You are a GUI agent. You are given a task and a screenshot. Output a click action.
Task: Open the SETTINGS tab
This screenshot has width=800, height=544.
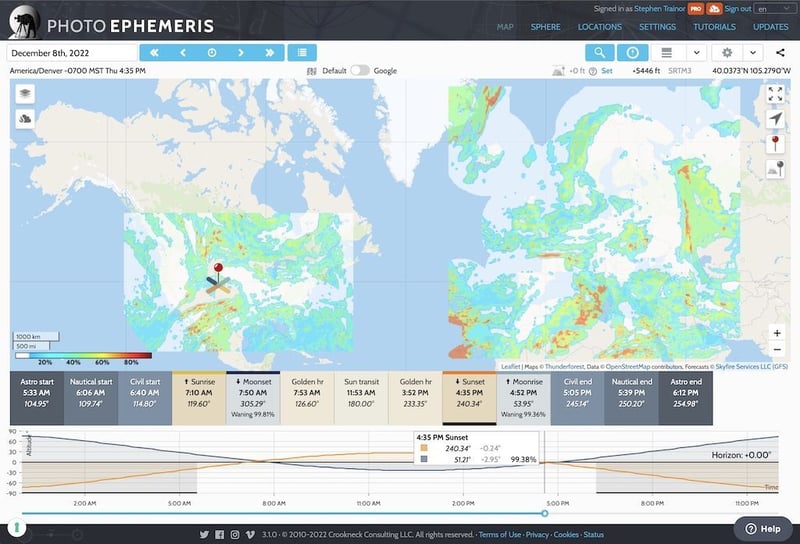(x=657, y=27)
